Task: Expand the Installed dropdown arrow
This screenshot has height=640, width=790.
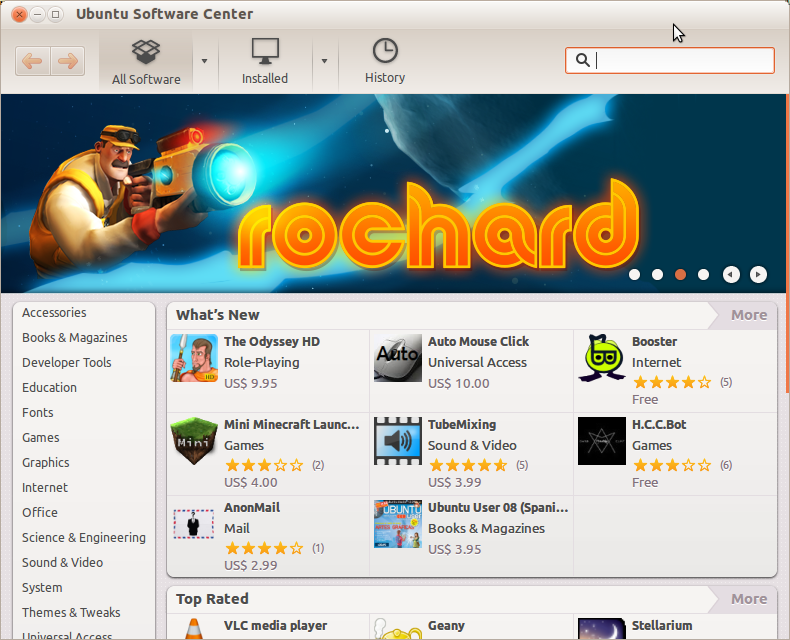Action: (324, 61)
